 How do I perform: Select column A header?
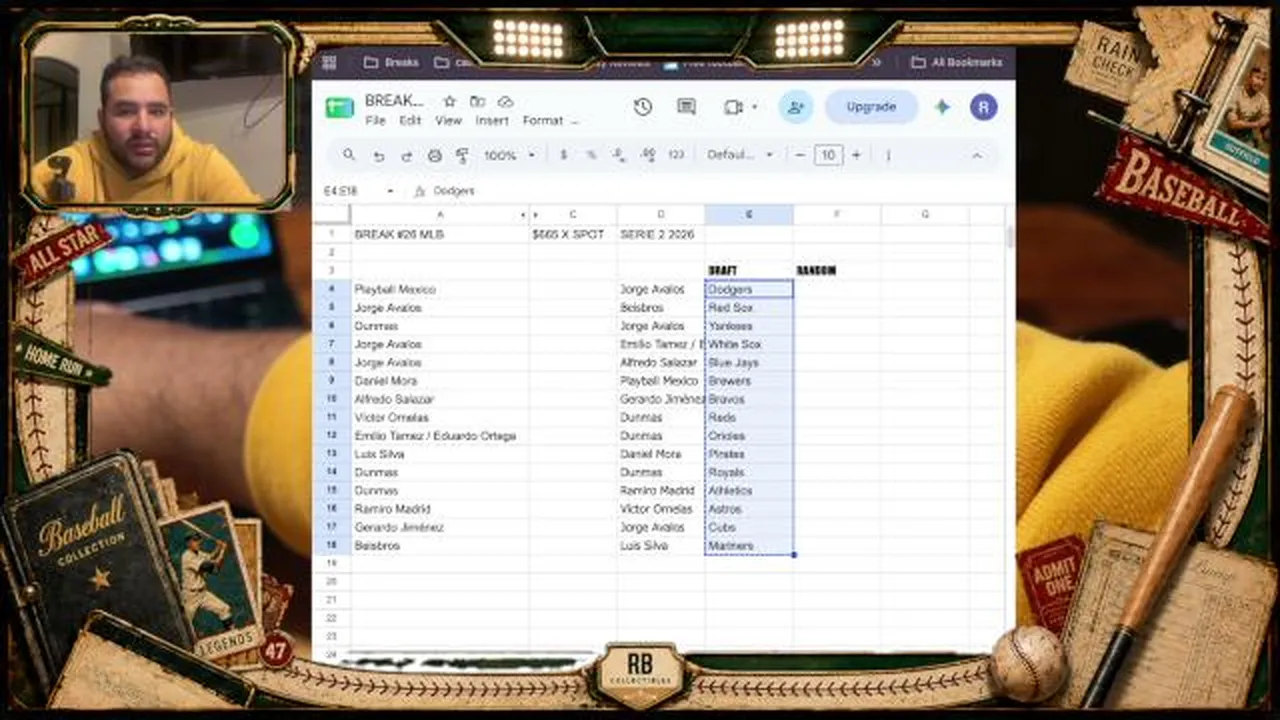(x=440, y=215)
